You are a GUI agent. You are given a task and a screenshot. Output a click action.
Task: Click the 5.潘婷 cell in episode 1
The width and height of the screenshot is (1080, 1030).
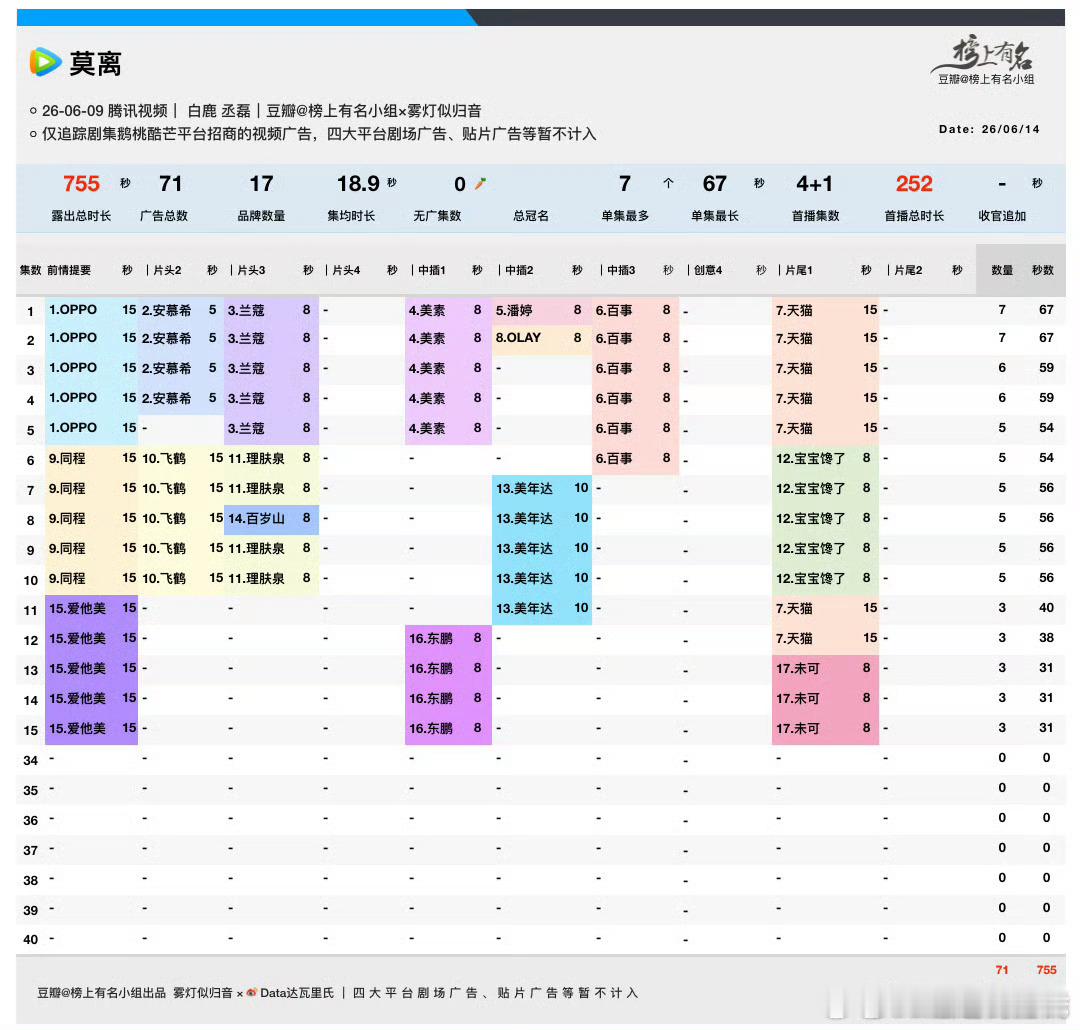514,311
